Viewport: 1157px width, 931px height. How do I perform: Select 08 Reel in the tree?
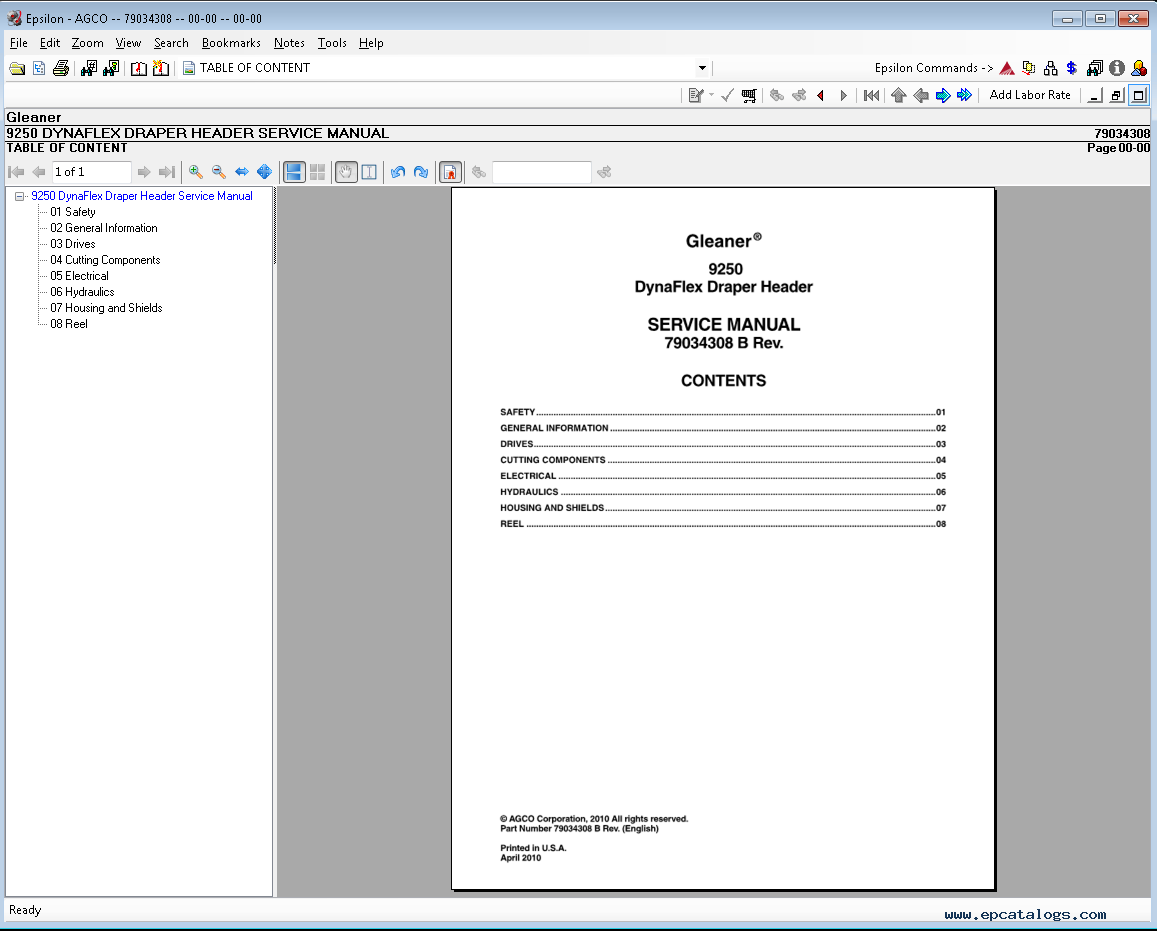[x=69, y=324]
